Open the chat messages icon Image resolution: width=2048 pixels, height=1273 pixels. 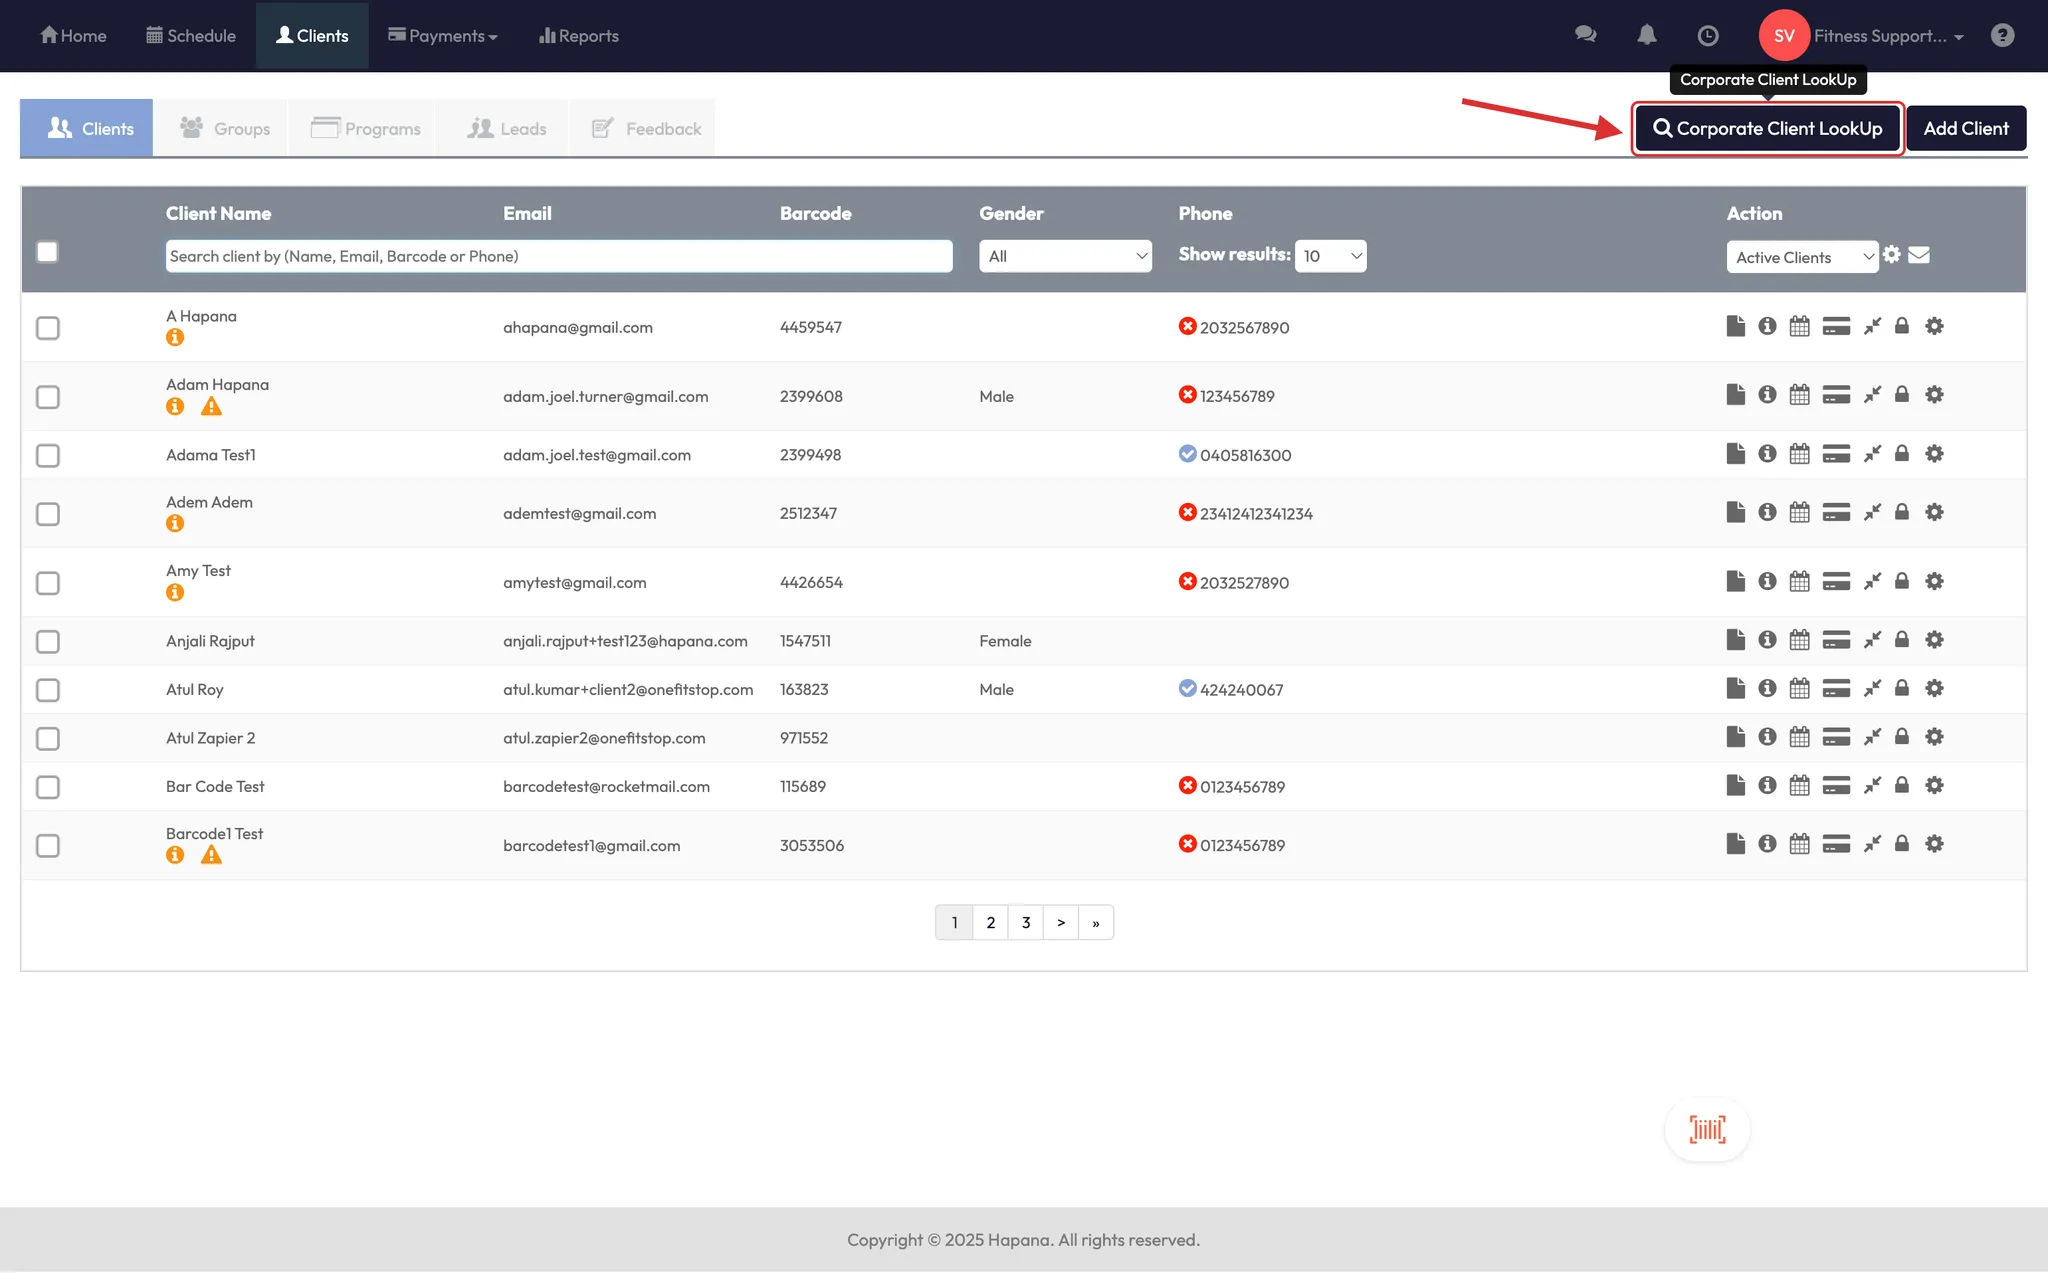point(1585,35)
